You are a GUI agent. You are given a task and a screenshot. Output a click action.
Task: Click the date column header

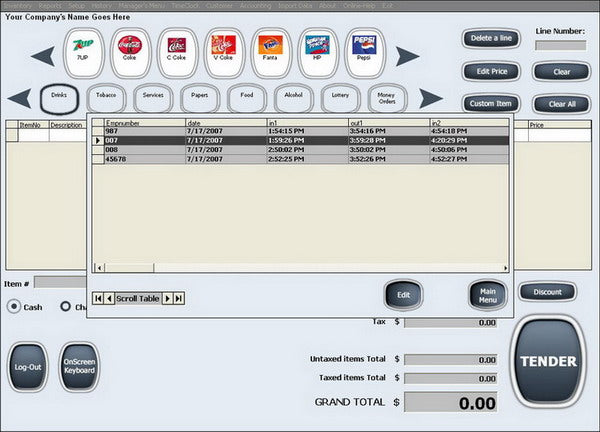pos(226,123)
